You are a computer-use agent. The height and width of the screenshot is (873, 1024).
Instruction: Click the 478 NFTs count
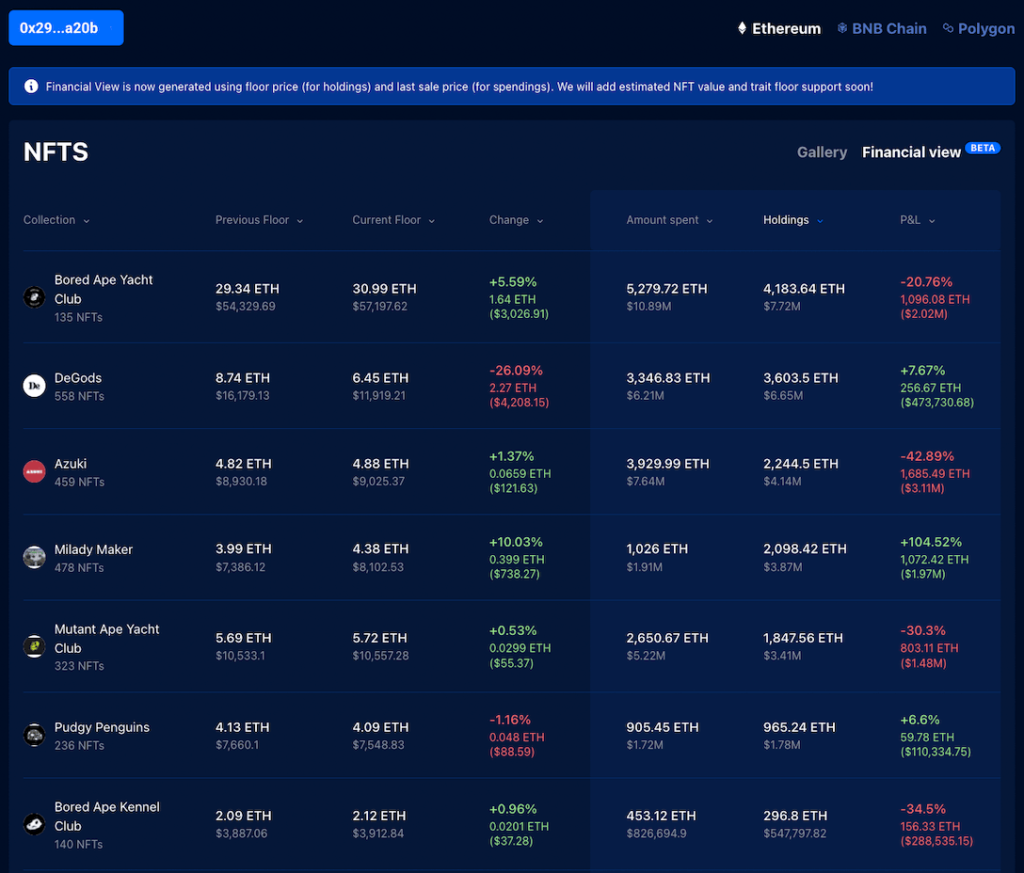79,568
